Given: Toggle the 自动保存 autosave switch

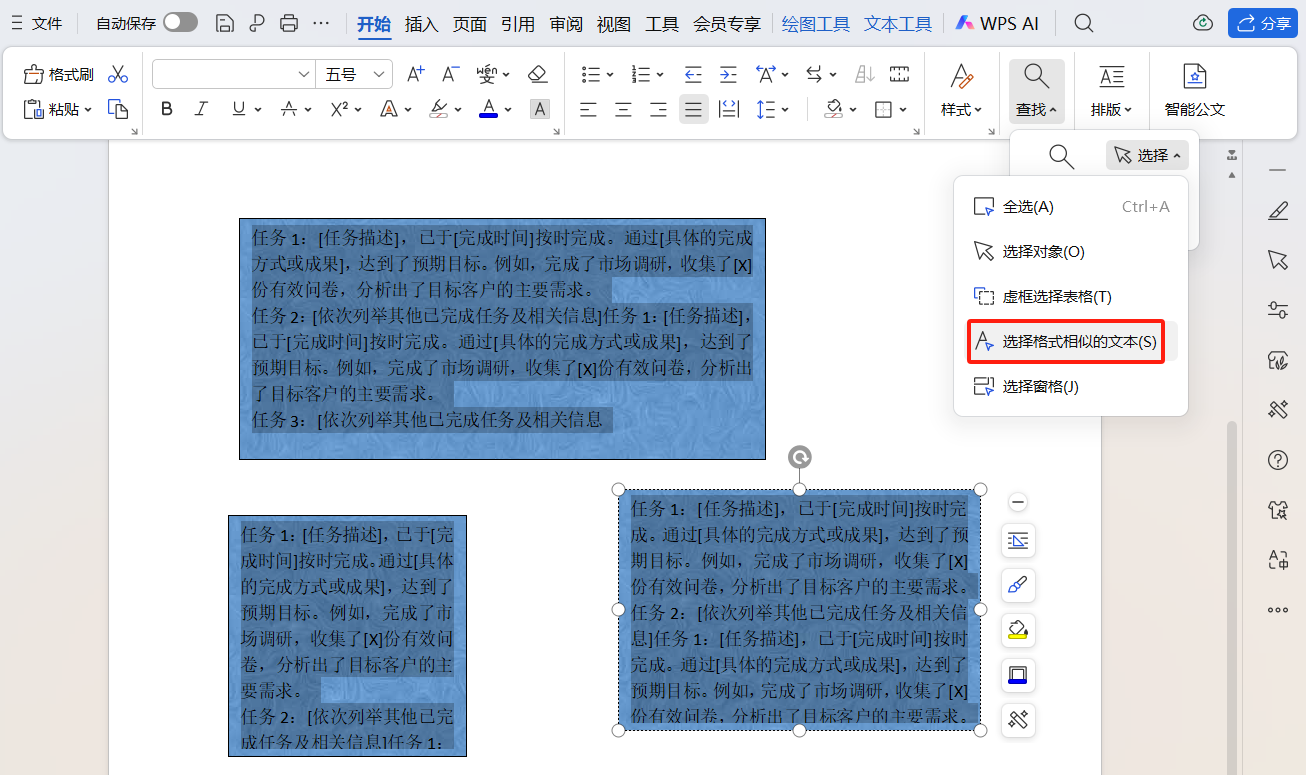Looking at the screenshot, I should (180, 22).
